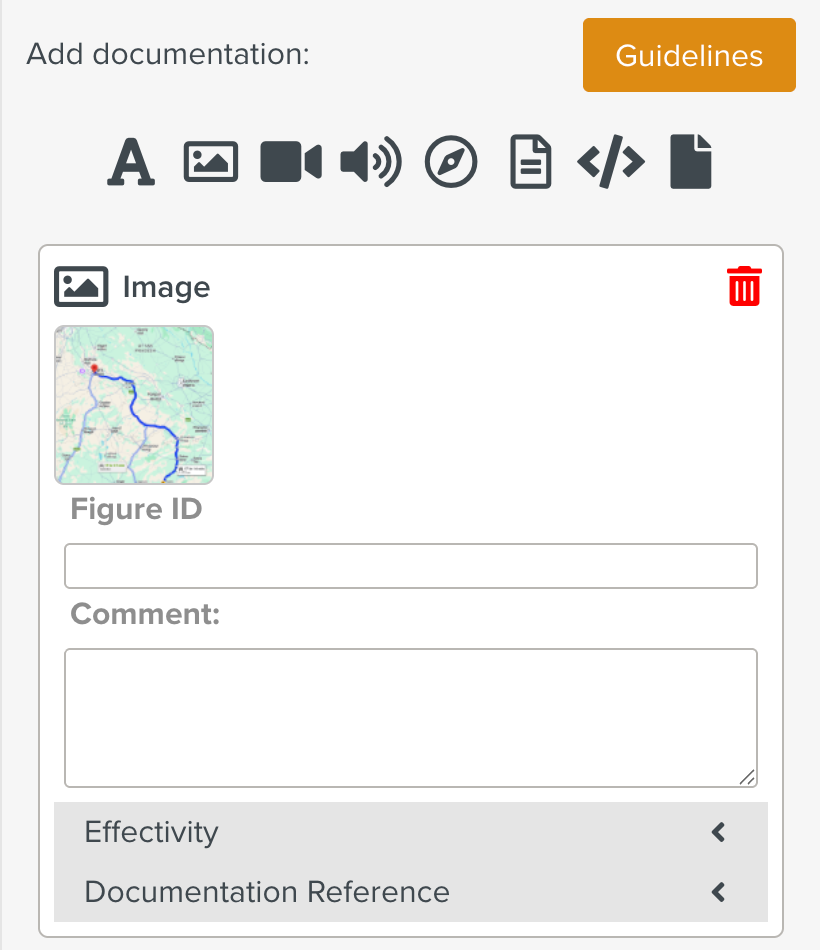This screenshot has width=822, height=950.
Task: Add a text document file block
Action: pyautogui.click(x=531, y=162)
